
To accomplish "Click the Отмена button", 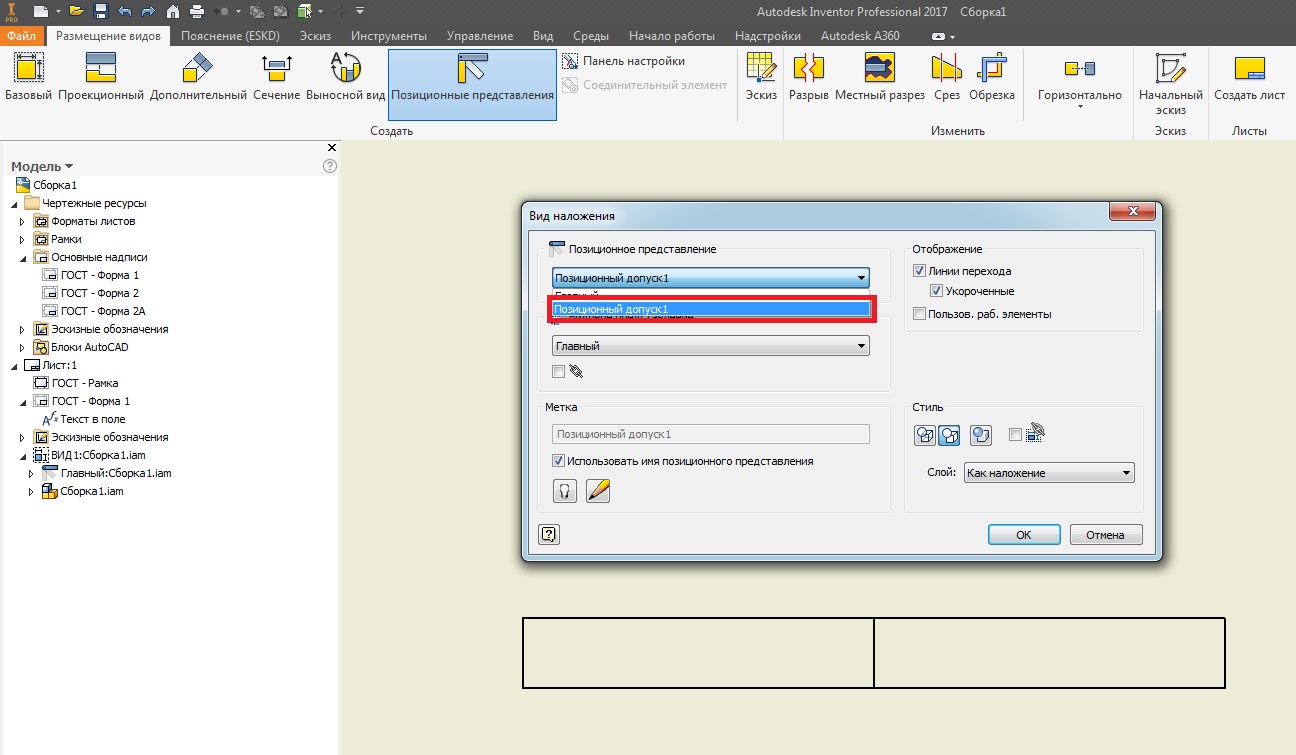I will click(1105, 535).
